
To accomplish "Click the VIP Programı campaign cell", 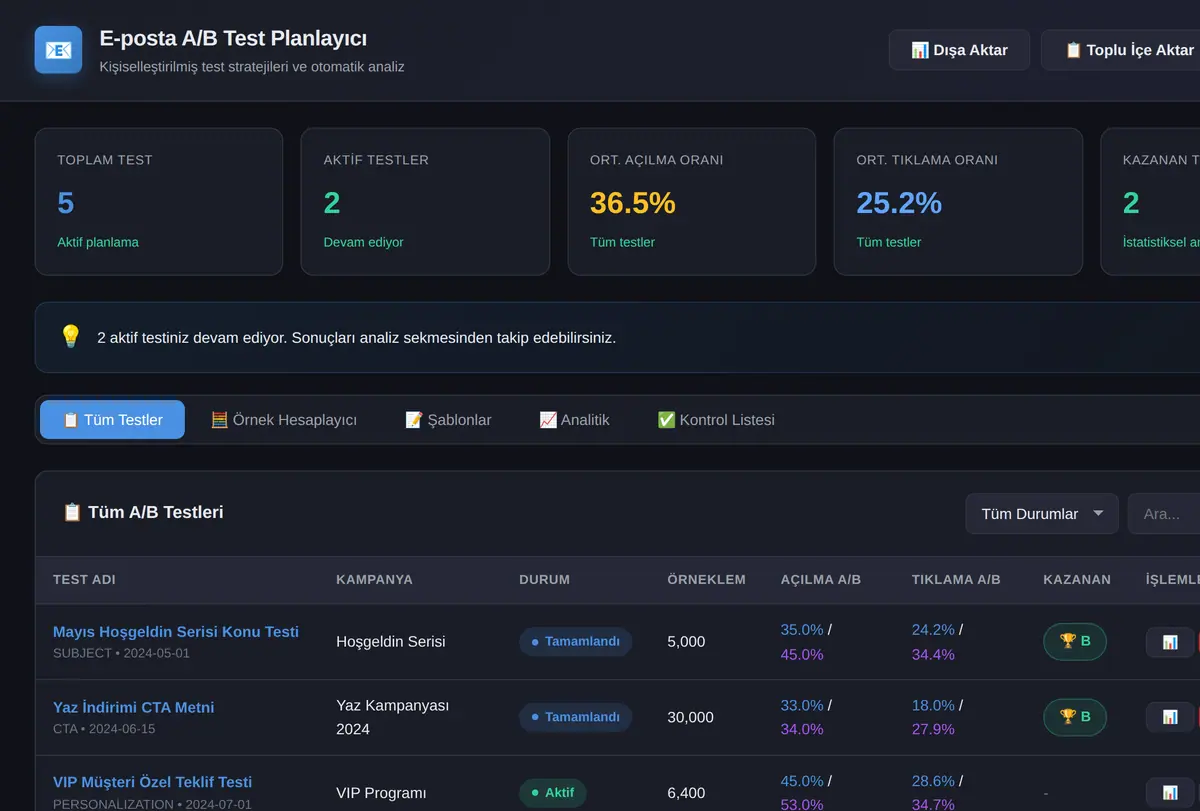I will 381,793.
